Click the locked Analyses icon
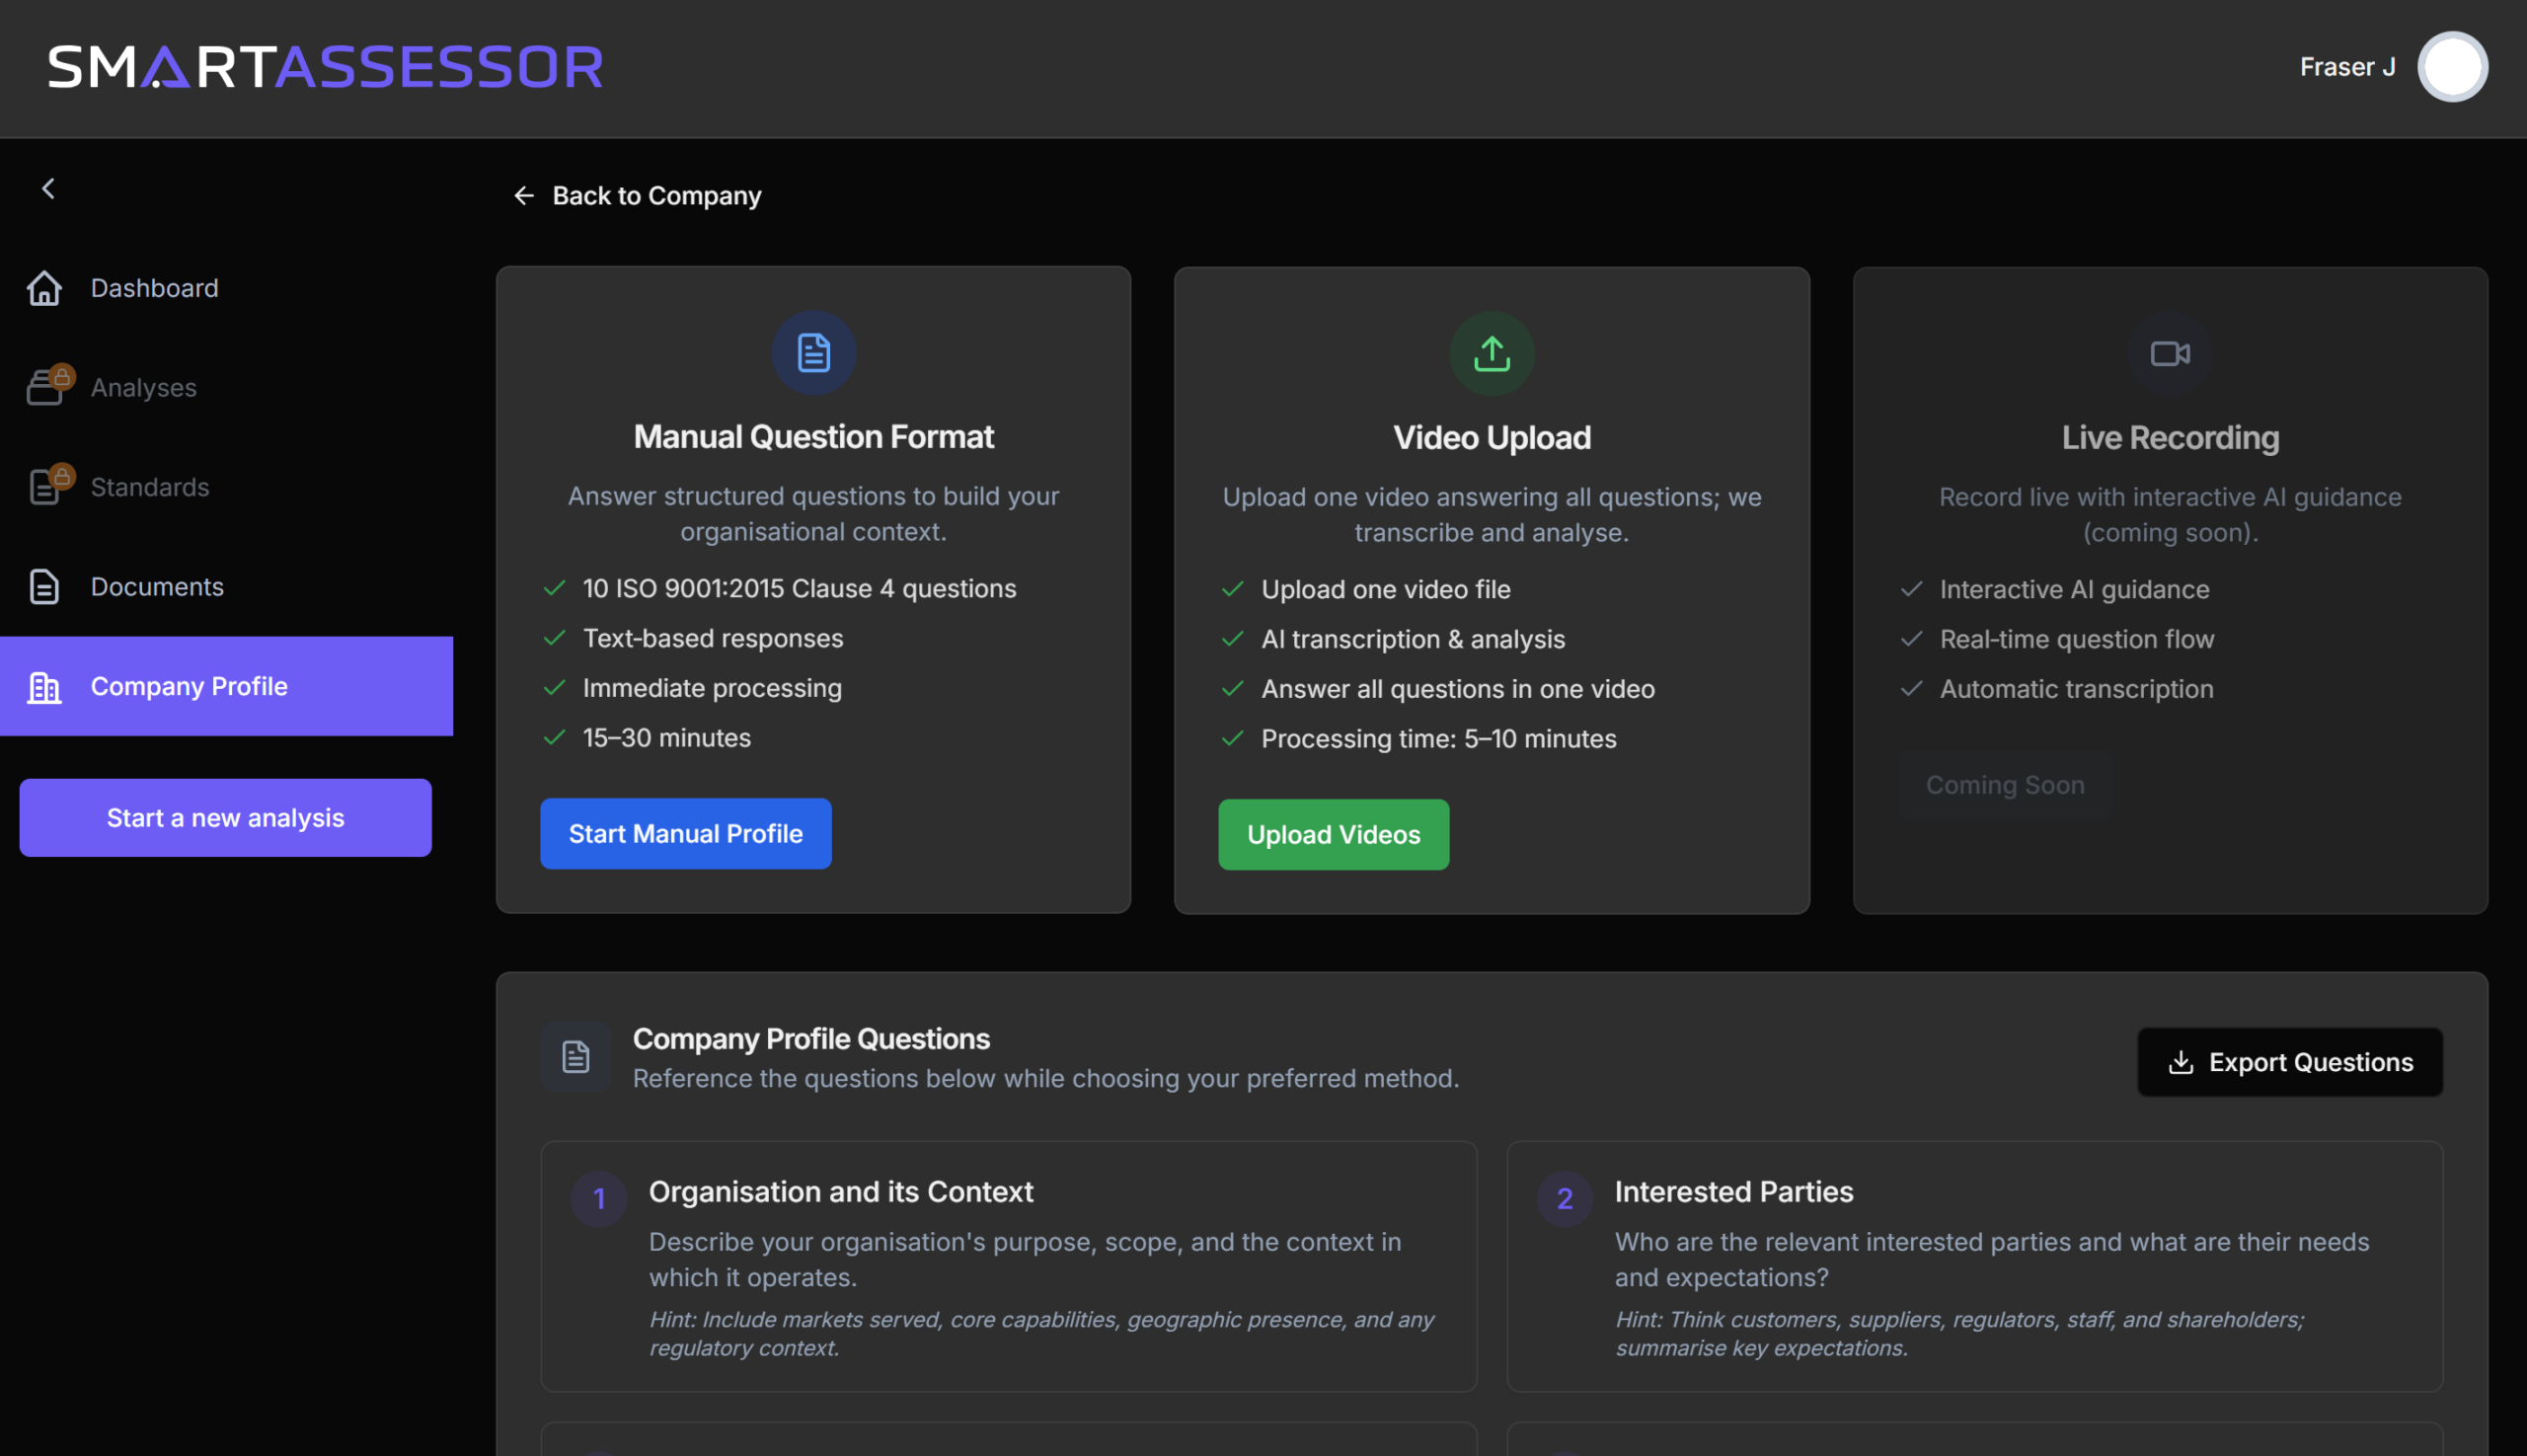This screenshot has width=2527, height=1456. click(x=46, y=387)
